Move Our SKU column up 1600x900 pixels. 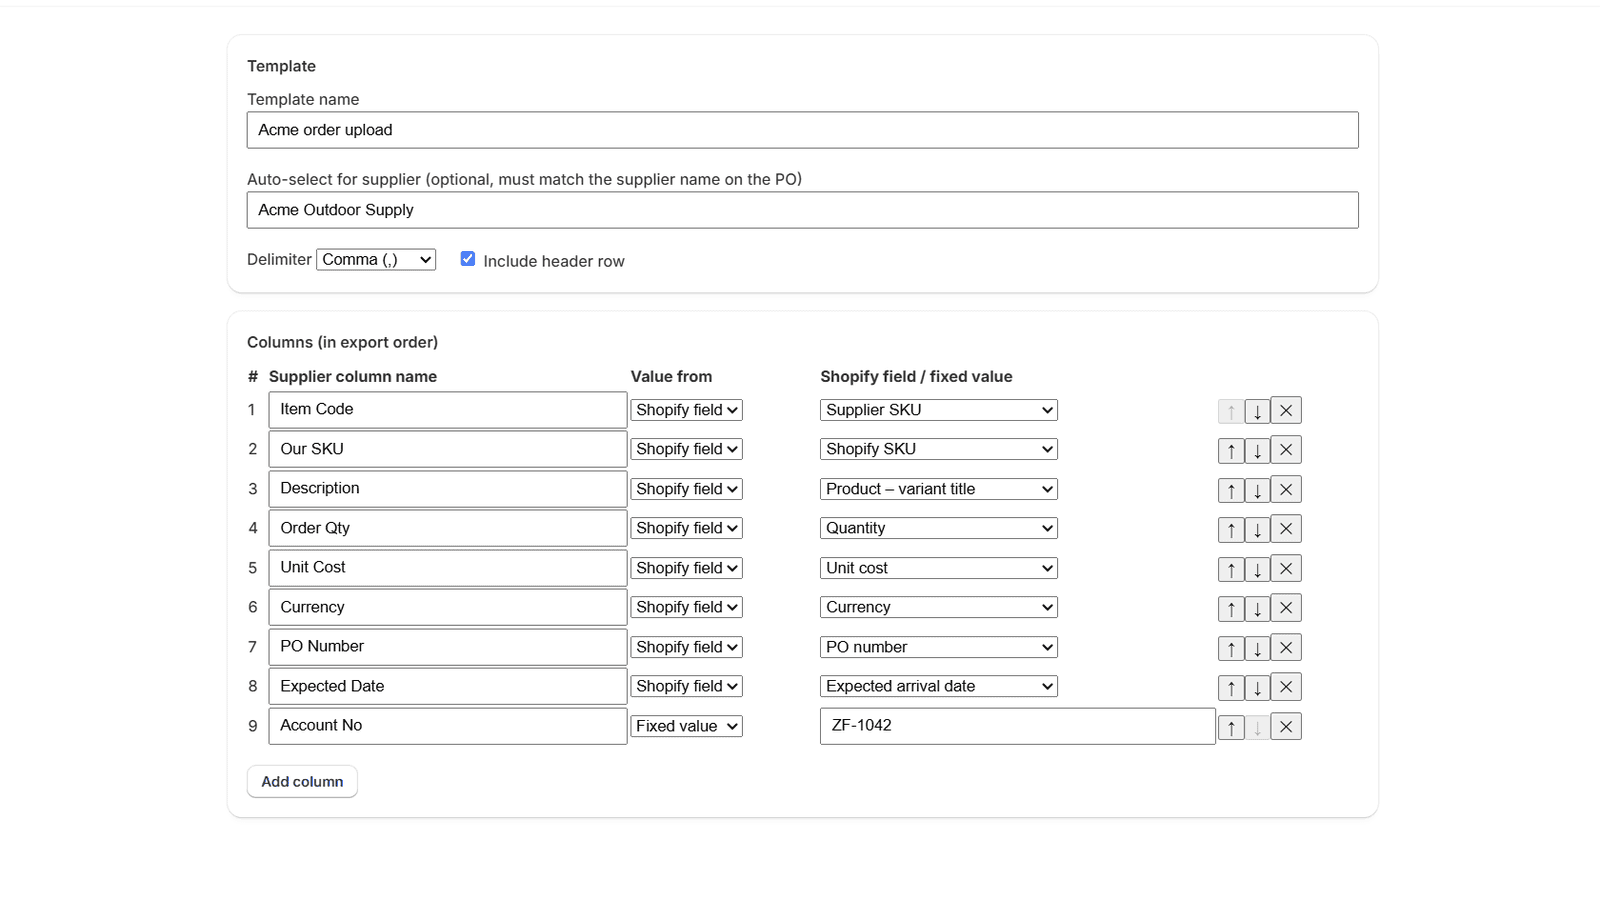pos(1231,450)
